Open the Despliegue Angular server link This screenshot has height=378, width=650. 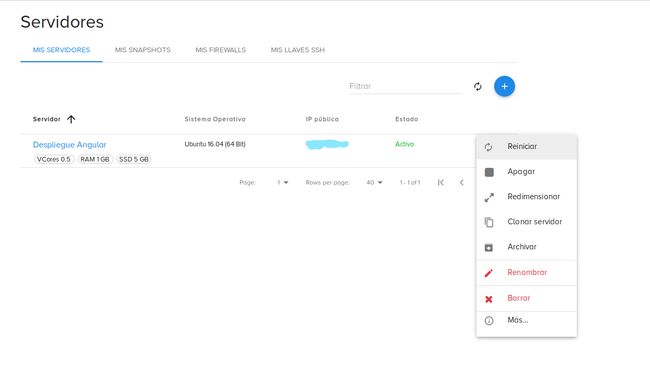tap(70, 145)
